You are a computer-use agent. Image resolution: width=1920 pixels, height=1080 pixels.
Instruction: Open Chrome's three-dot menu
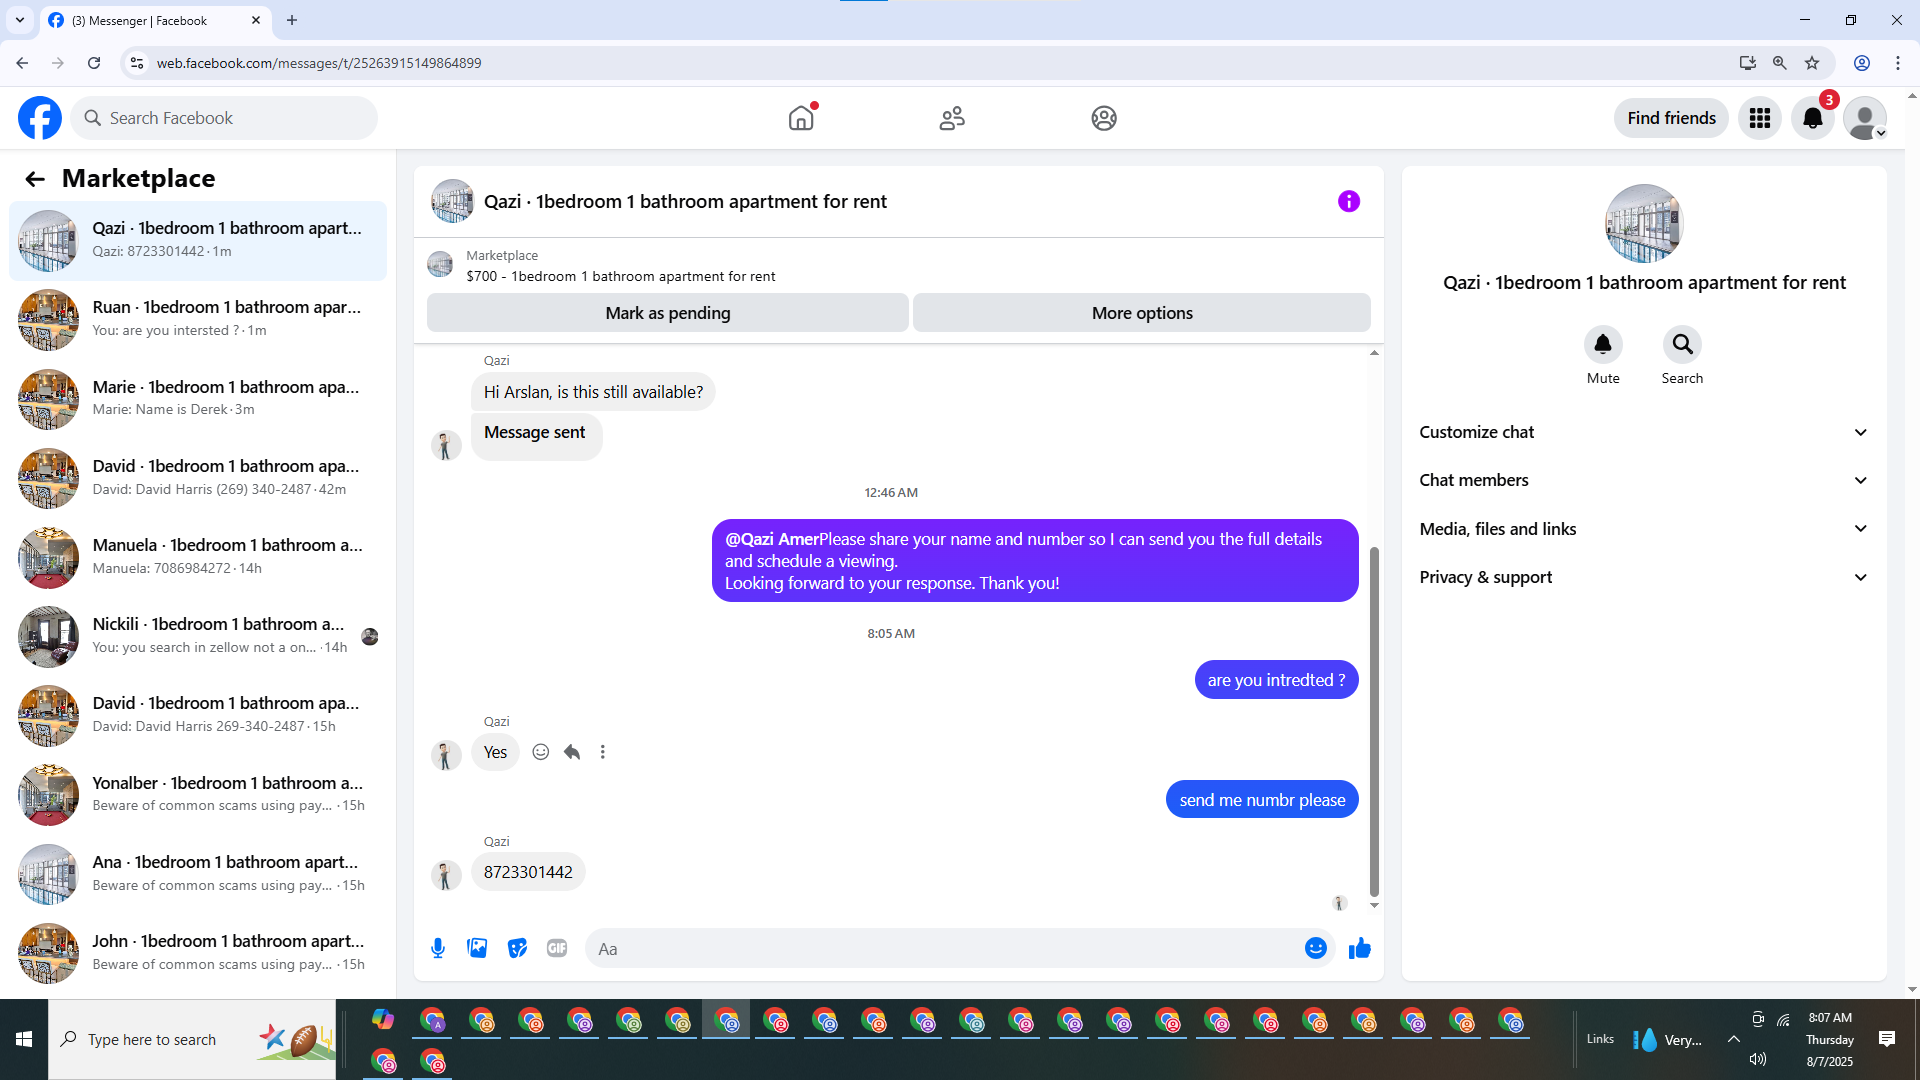pos(1898,63)
